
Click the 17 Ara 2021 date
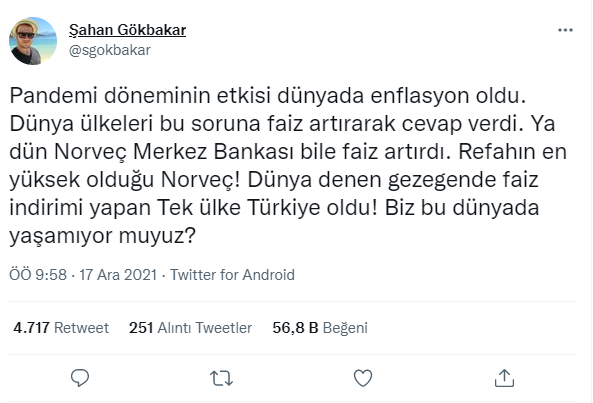point(118,274)
